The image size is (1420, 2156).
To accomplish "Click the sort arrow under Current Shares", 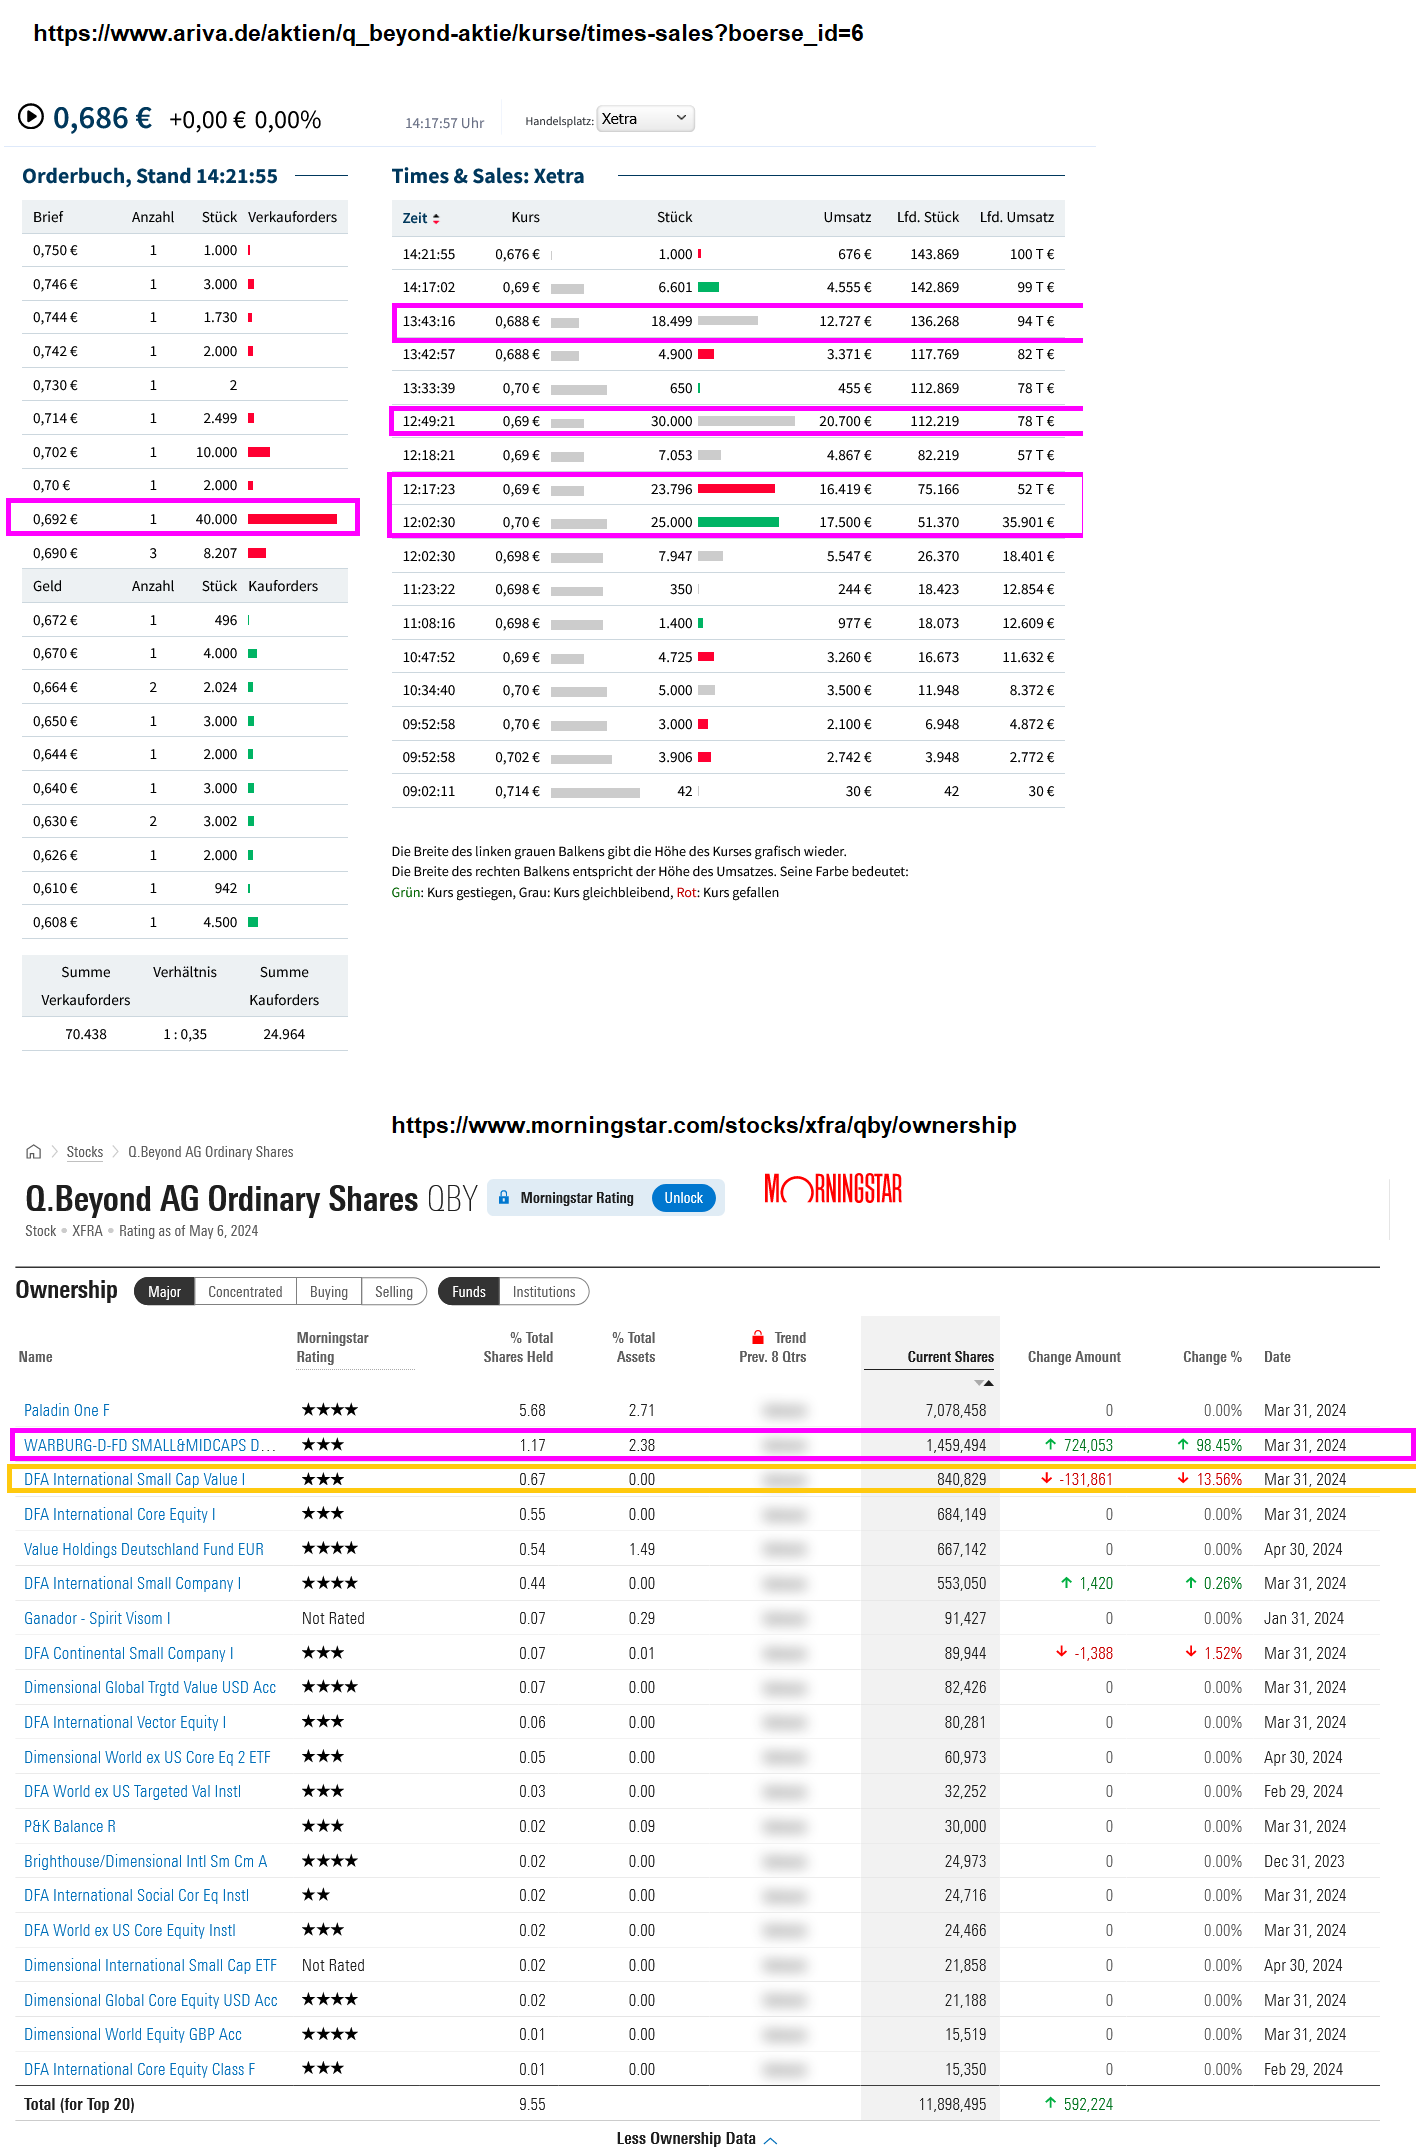I will pyautogui.click(x=984, y=1383).
